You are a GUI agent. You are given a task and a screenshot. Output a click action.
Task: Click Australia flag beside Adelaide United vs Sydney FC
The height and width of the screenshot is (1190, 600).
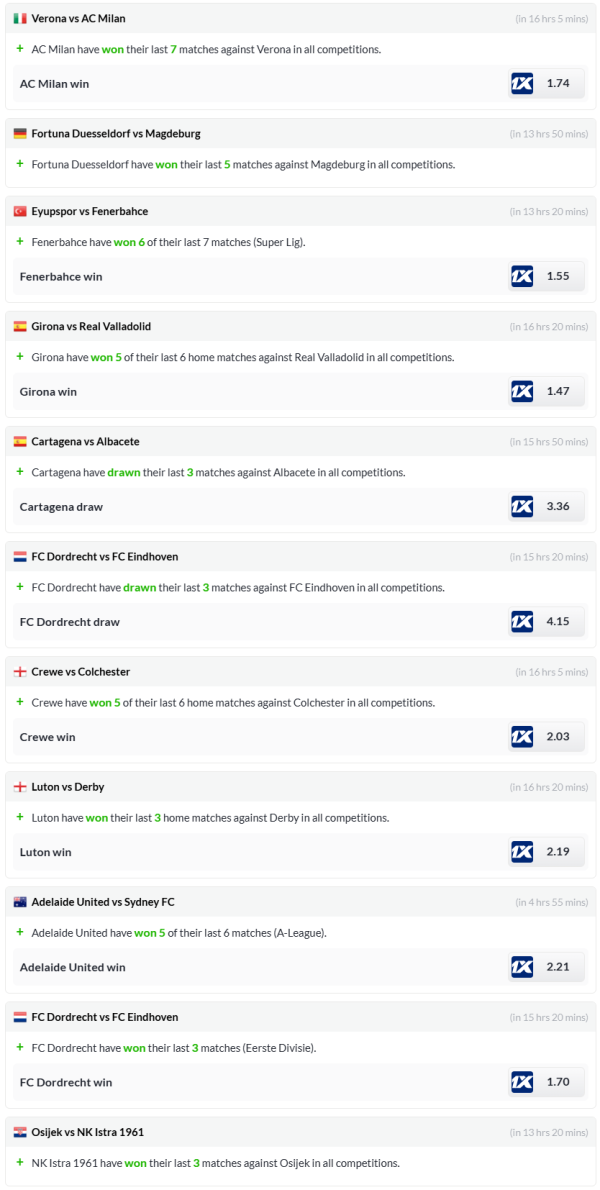[20, 902]
